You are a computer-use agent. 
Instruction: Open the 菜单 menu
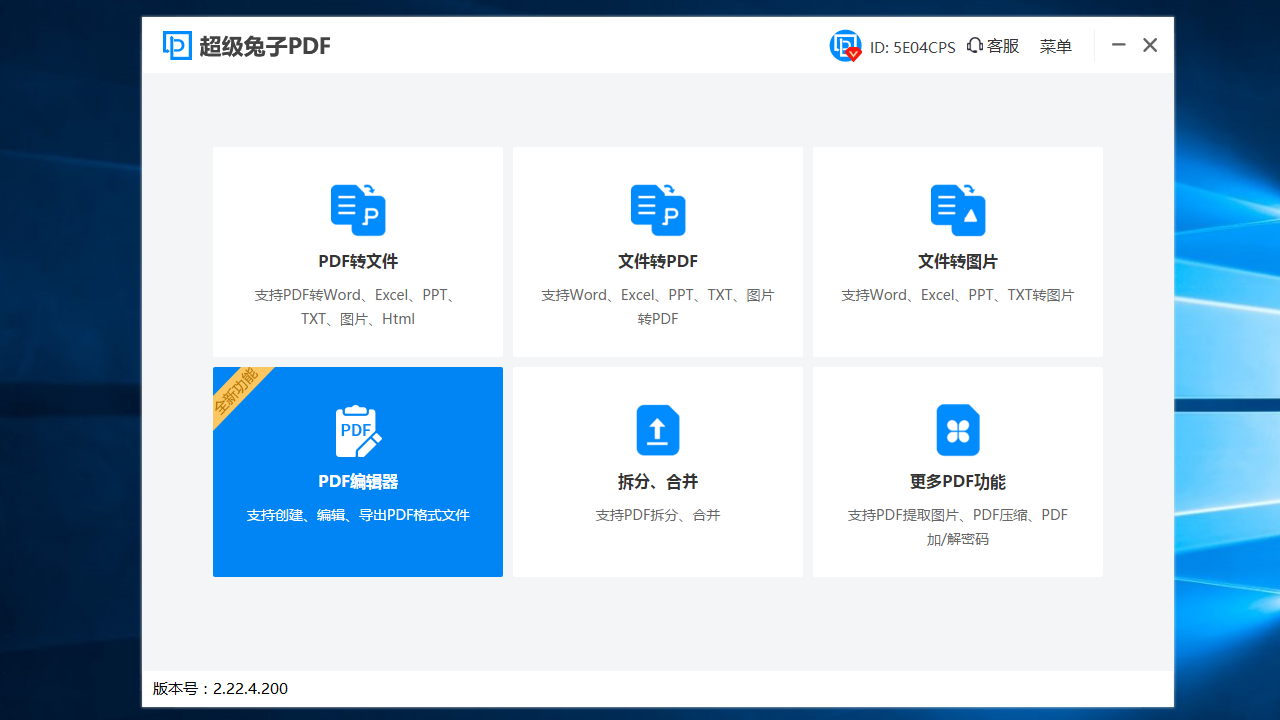[1055, 46]
